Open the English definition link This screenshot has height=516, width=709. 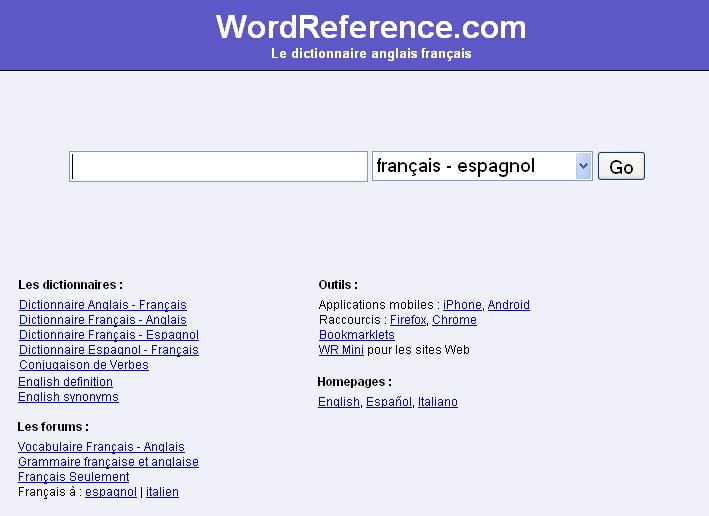tap(66, 382)
